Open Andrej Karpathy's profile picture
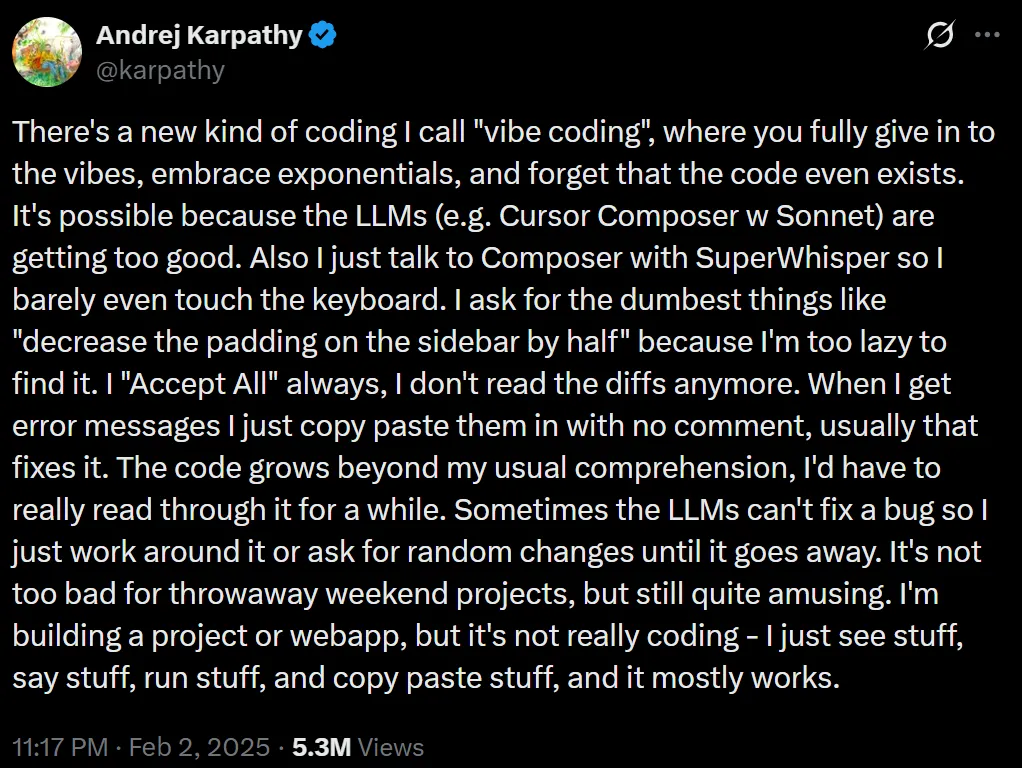The image size is (1022, 768). [x=46, y=51]
